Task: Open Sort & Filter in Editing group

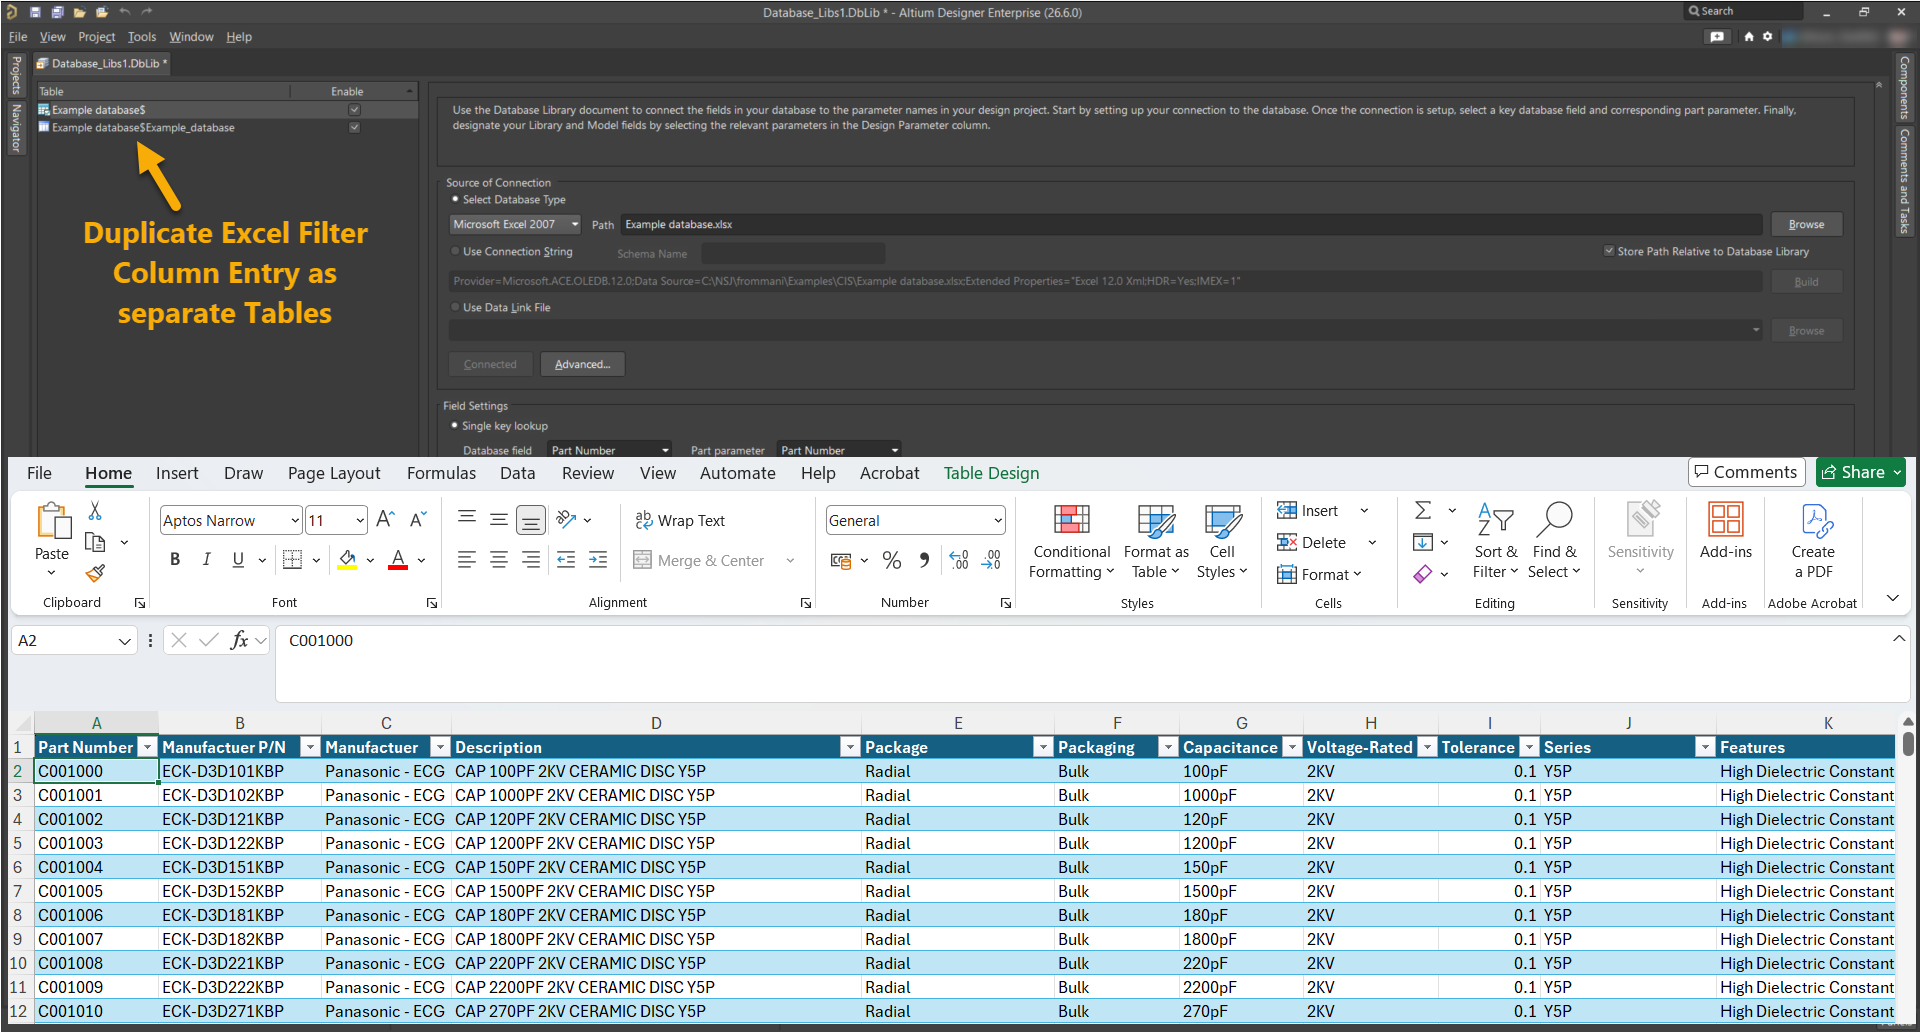Action: (1495, 541)
